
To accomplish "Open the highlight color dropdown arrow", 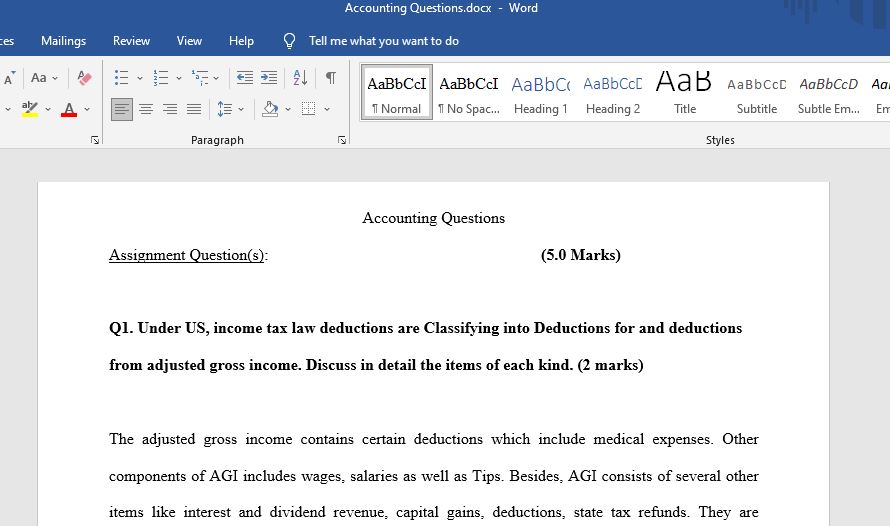I will pos(48,109).
